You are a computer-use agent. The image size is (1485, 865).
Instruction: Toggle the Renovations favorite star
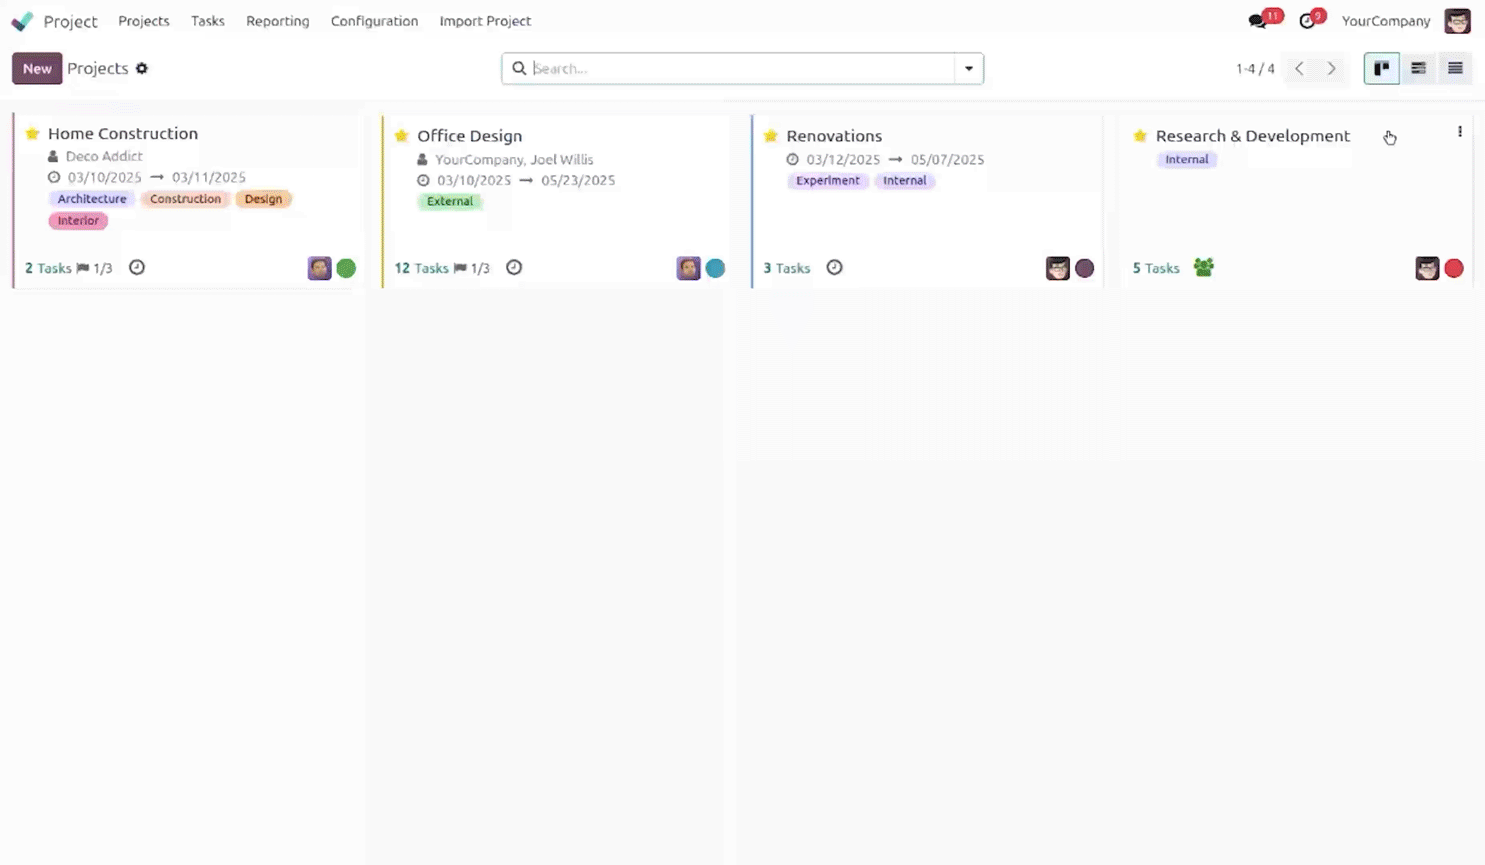(771, 136)
